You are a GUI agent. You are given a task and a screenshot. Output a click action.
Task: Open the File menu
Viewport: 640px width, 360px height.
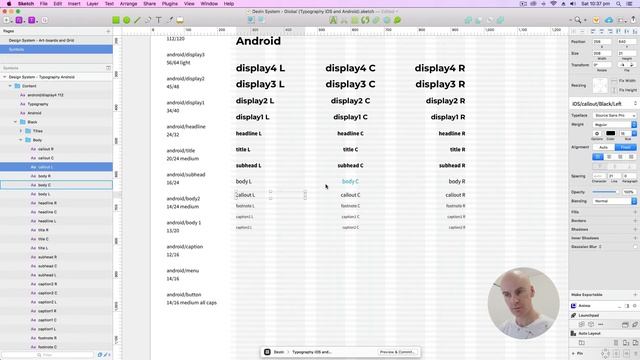(43, 4)
